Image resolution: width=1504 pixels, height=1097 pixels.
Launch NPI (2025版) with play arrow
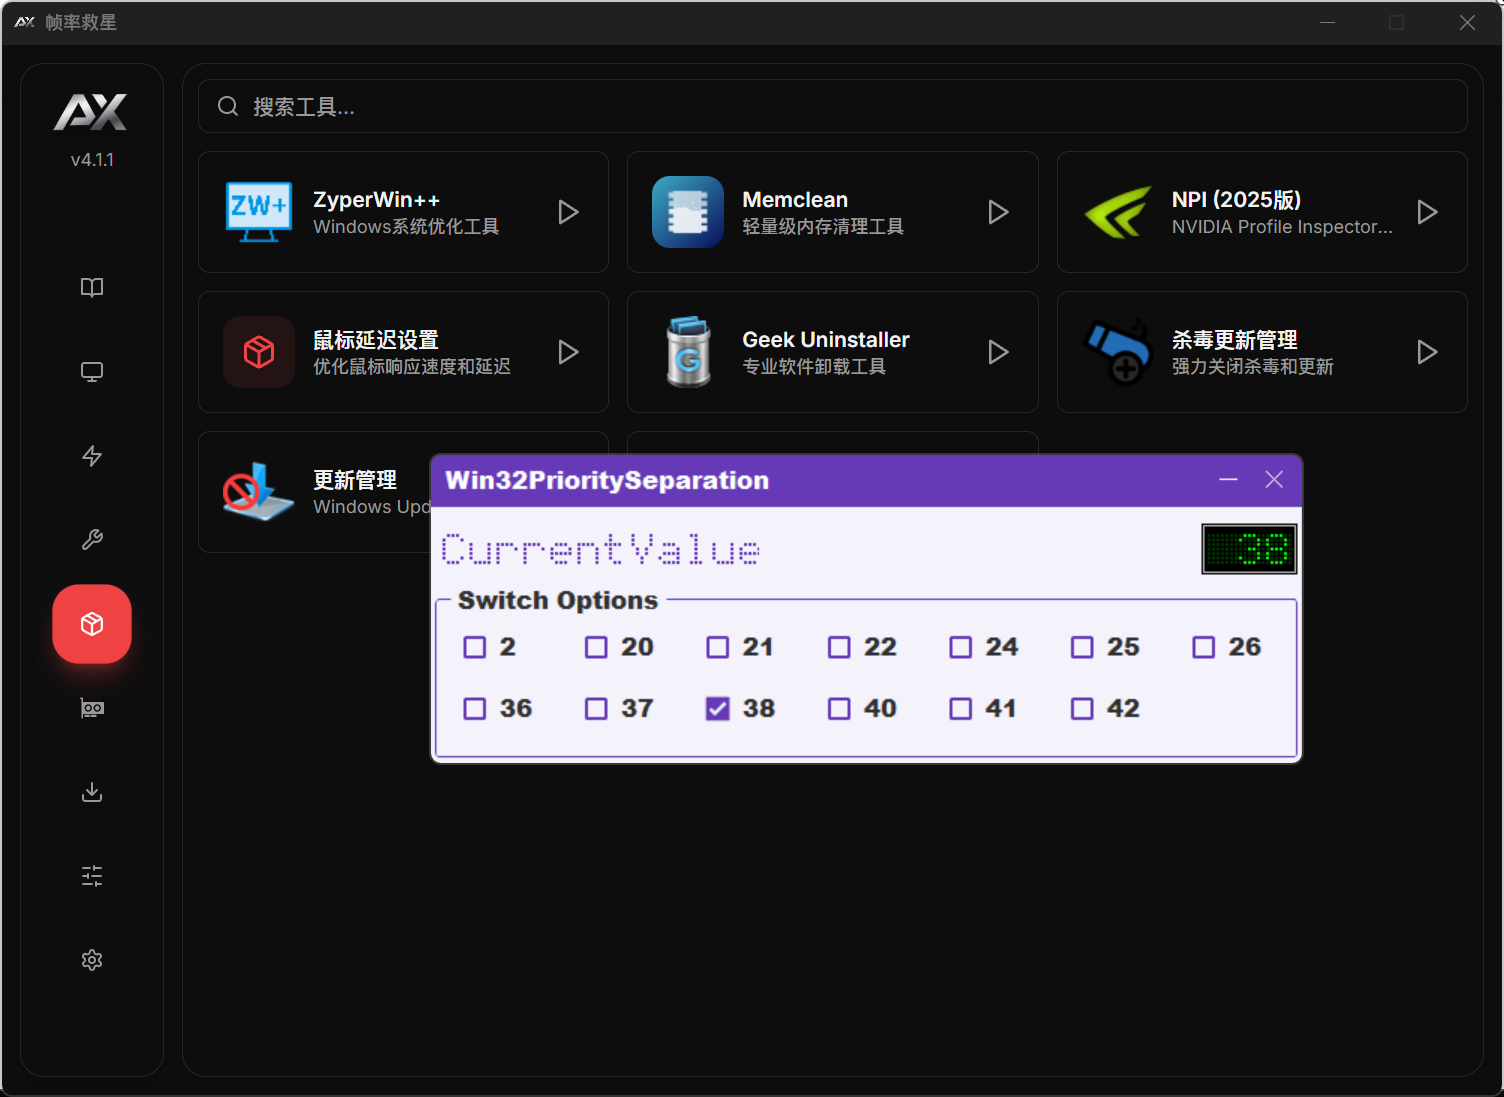pyautogui.click(x=1427, y=212)
